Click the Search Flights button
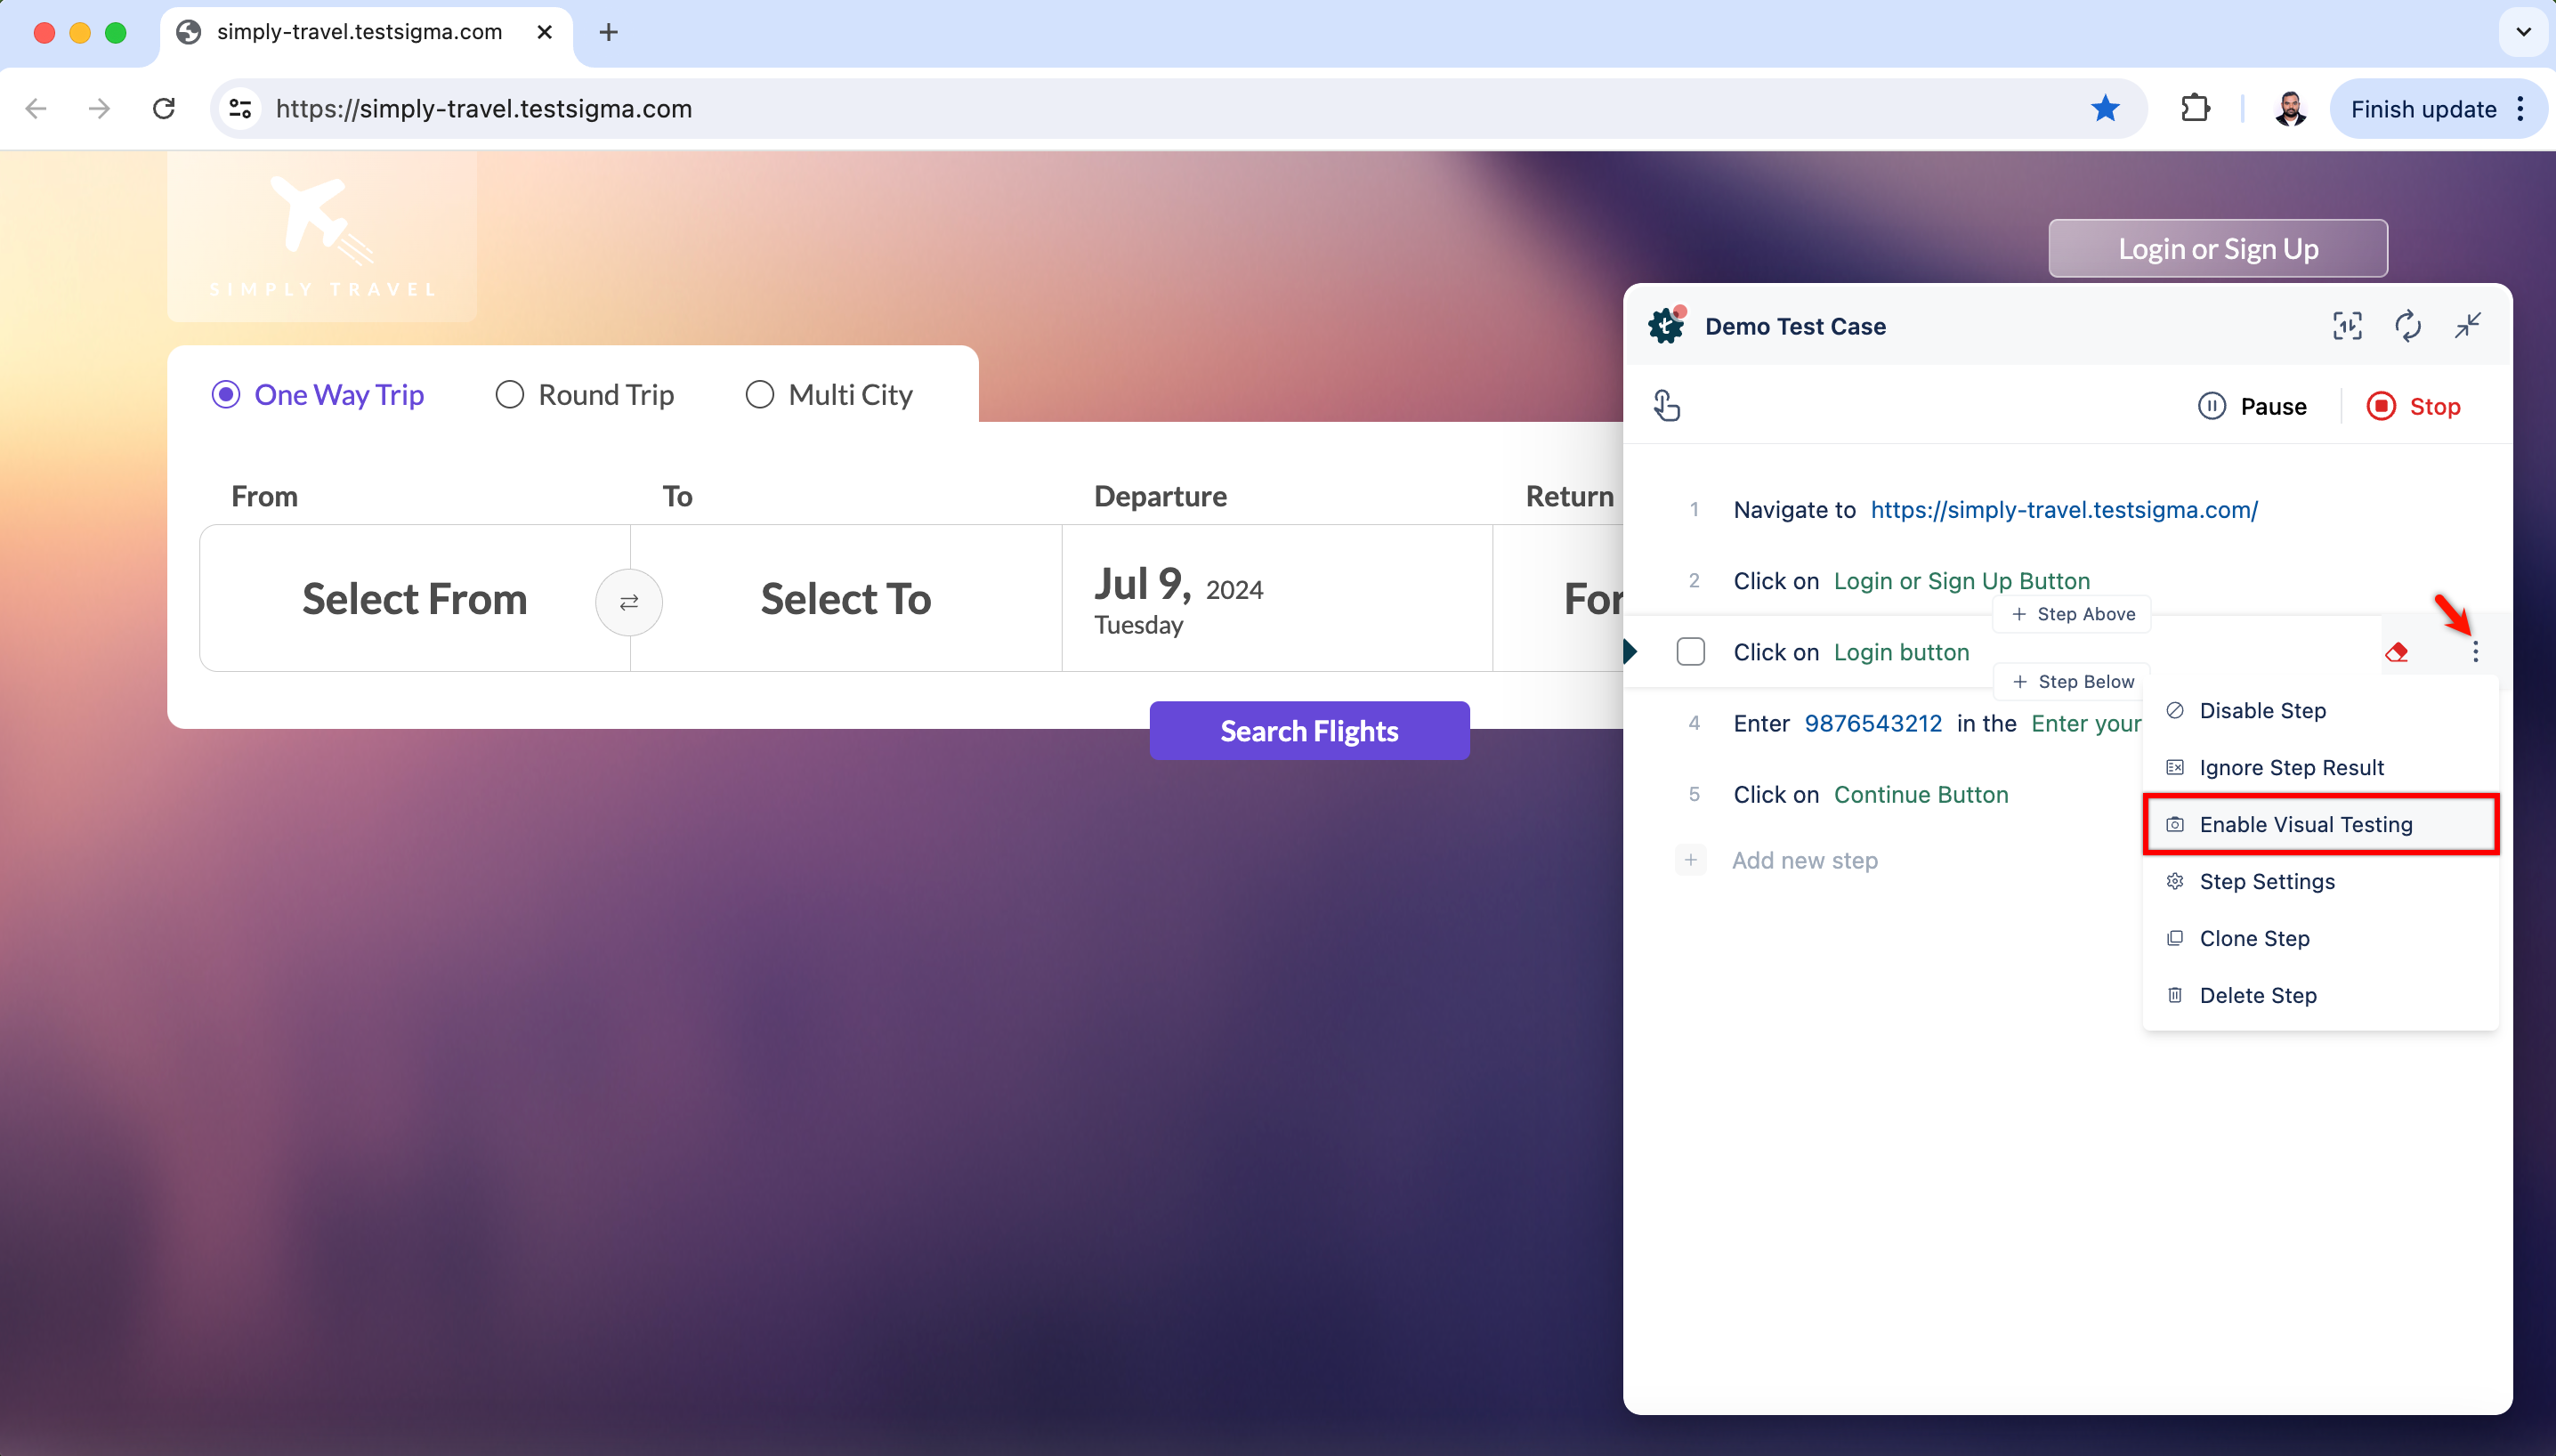The width and height of the screenshot is (2556, 1456). click(x=1309, y=730)
